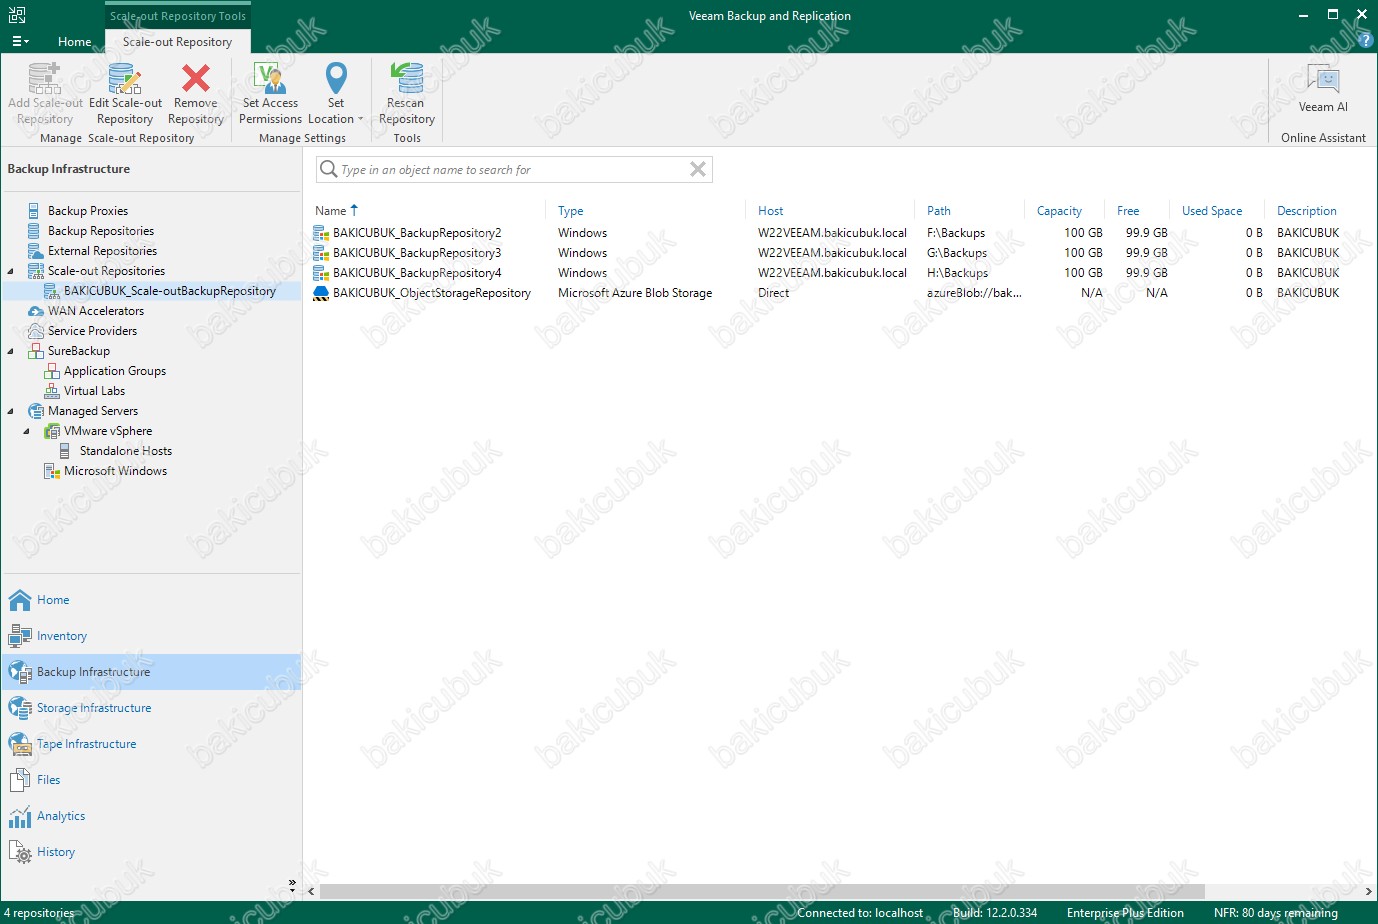The width and height of the screenshot is (1378, 924).
Task: Open the main hamburger menu
Action: [x=20, y=42]
